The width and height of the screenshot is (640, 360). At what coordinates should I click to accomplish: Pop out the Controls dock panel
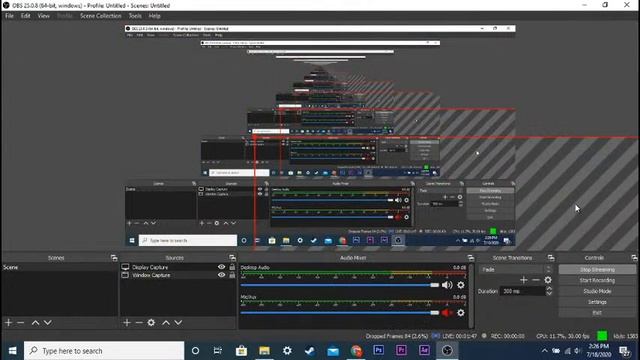pyautogui.click(x=634, y=258)
